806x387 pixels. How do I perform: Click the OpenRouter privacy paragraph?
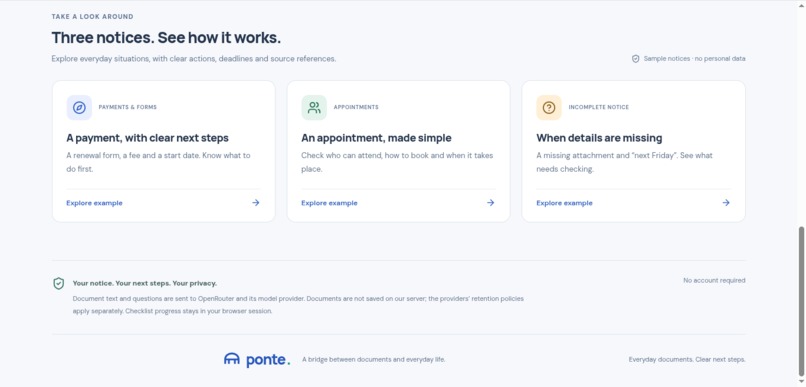(x=298, y=305)
